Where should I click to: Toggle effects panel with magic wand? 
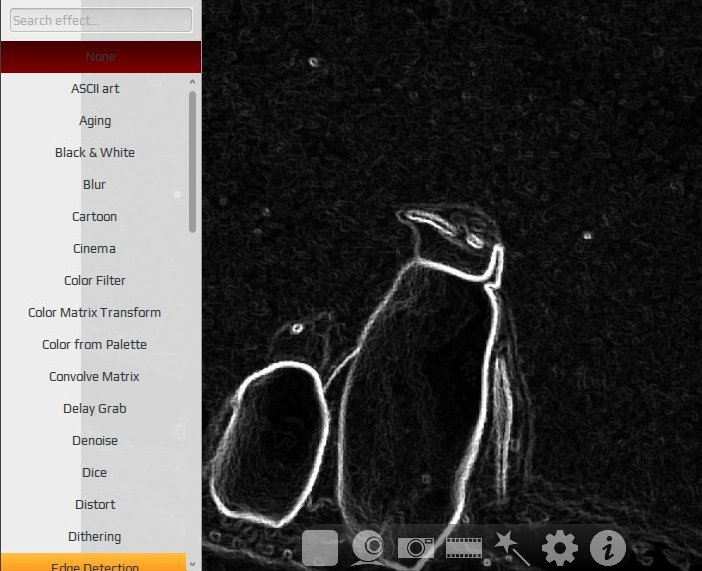512,547
